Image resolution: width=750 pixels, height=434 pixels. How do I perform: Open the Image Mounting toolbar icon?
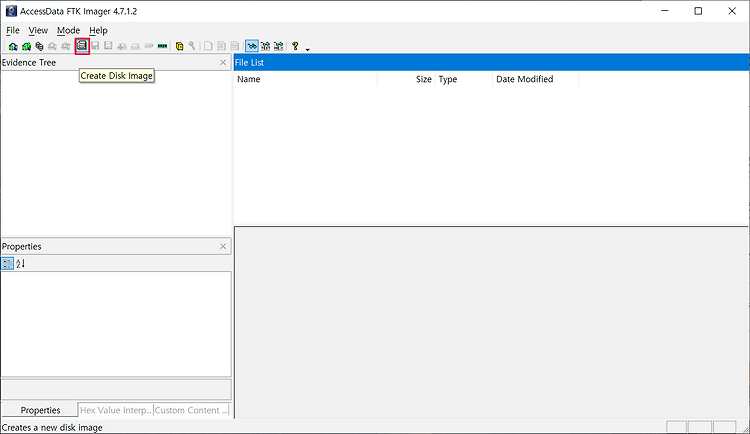[39, 46]
